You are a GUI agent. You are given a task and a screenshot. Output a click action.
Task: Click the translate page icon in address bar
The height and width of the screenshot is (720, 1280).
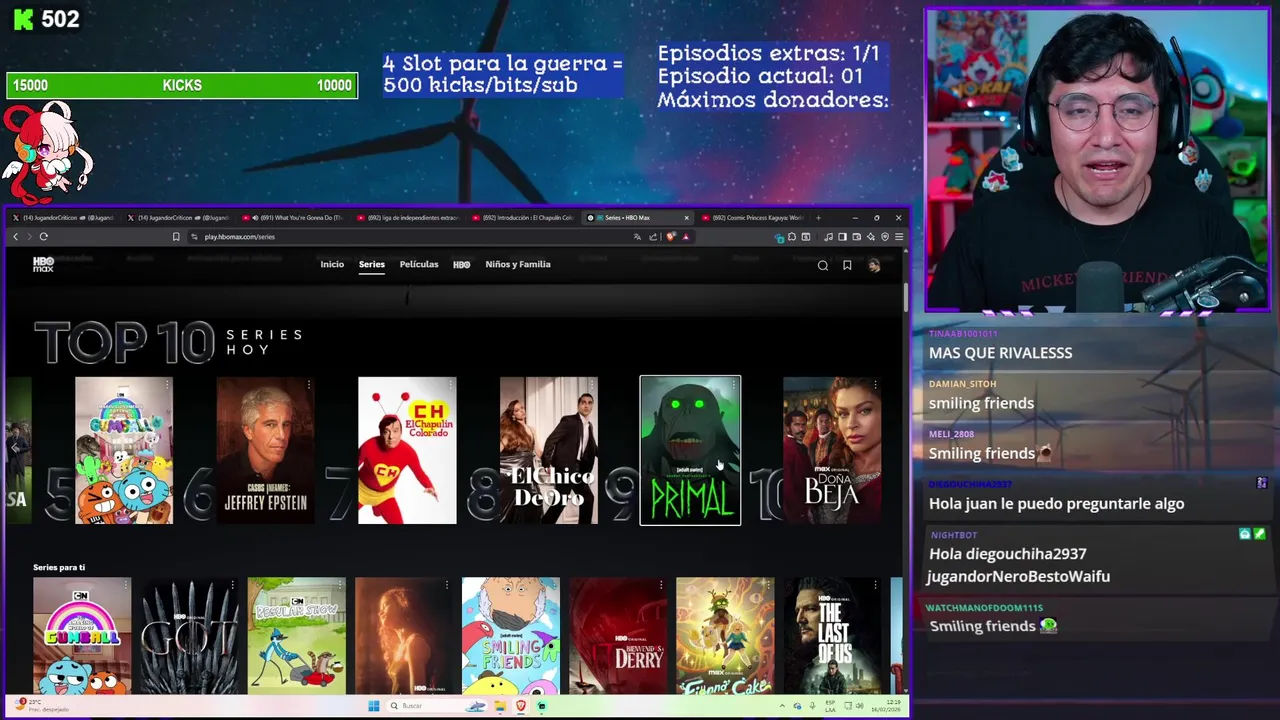(638, 237)
